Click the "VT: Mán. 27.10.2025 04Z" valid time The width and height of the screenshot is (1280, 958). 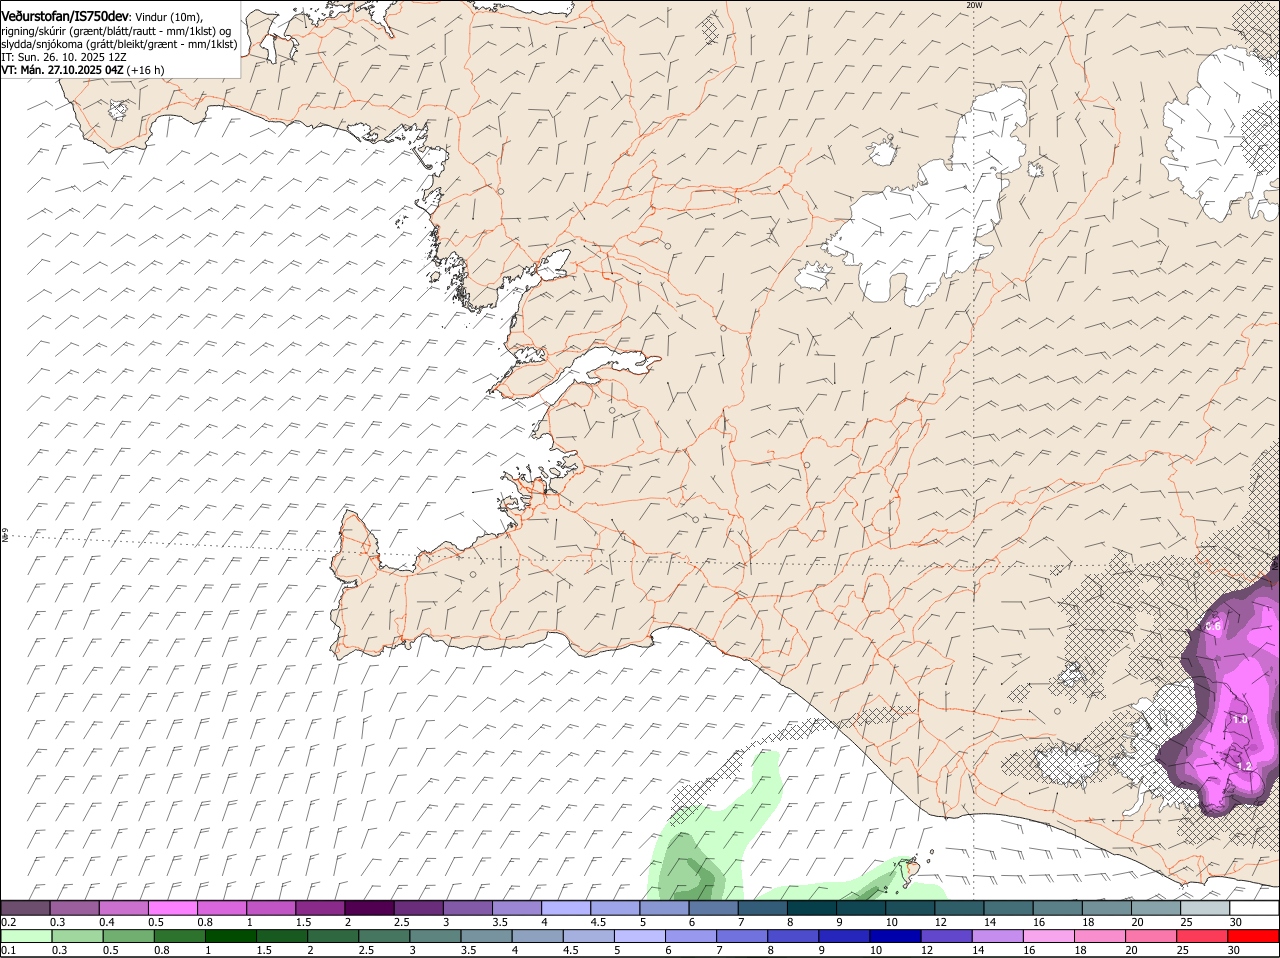point(62,70)
